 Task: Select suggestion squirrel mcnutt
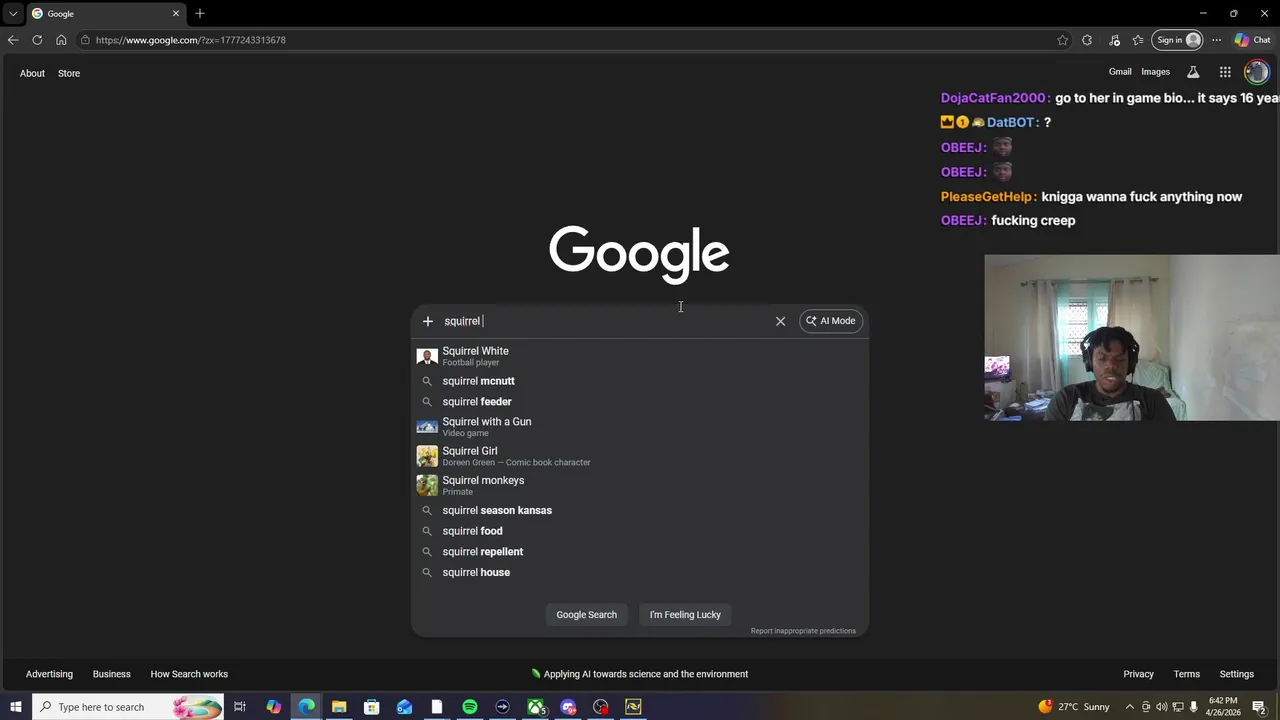640,381
